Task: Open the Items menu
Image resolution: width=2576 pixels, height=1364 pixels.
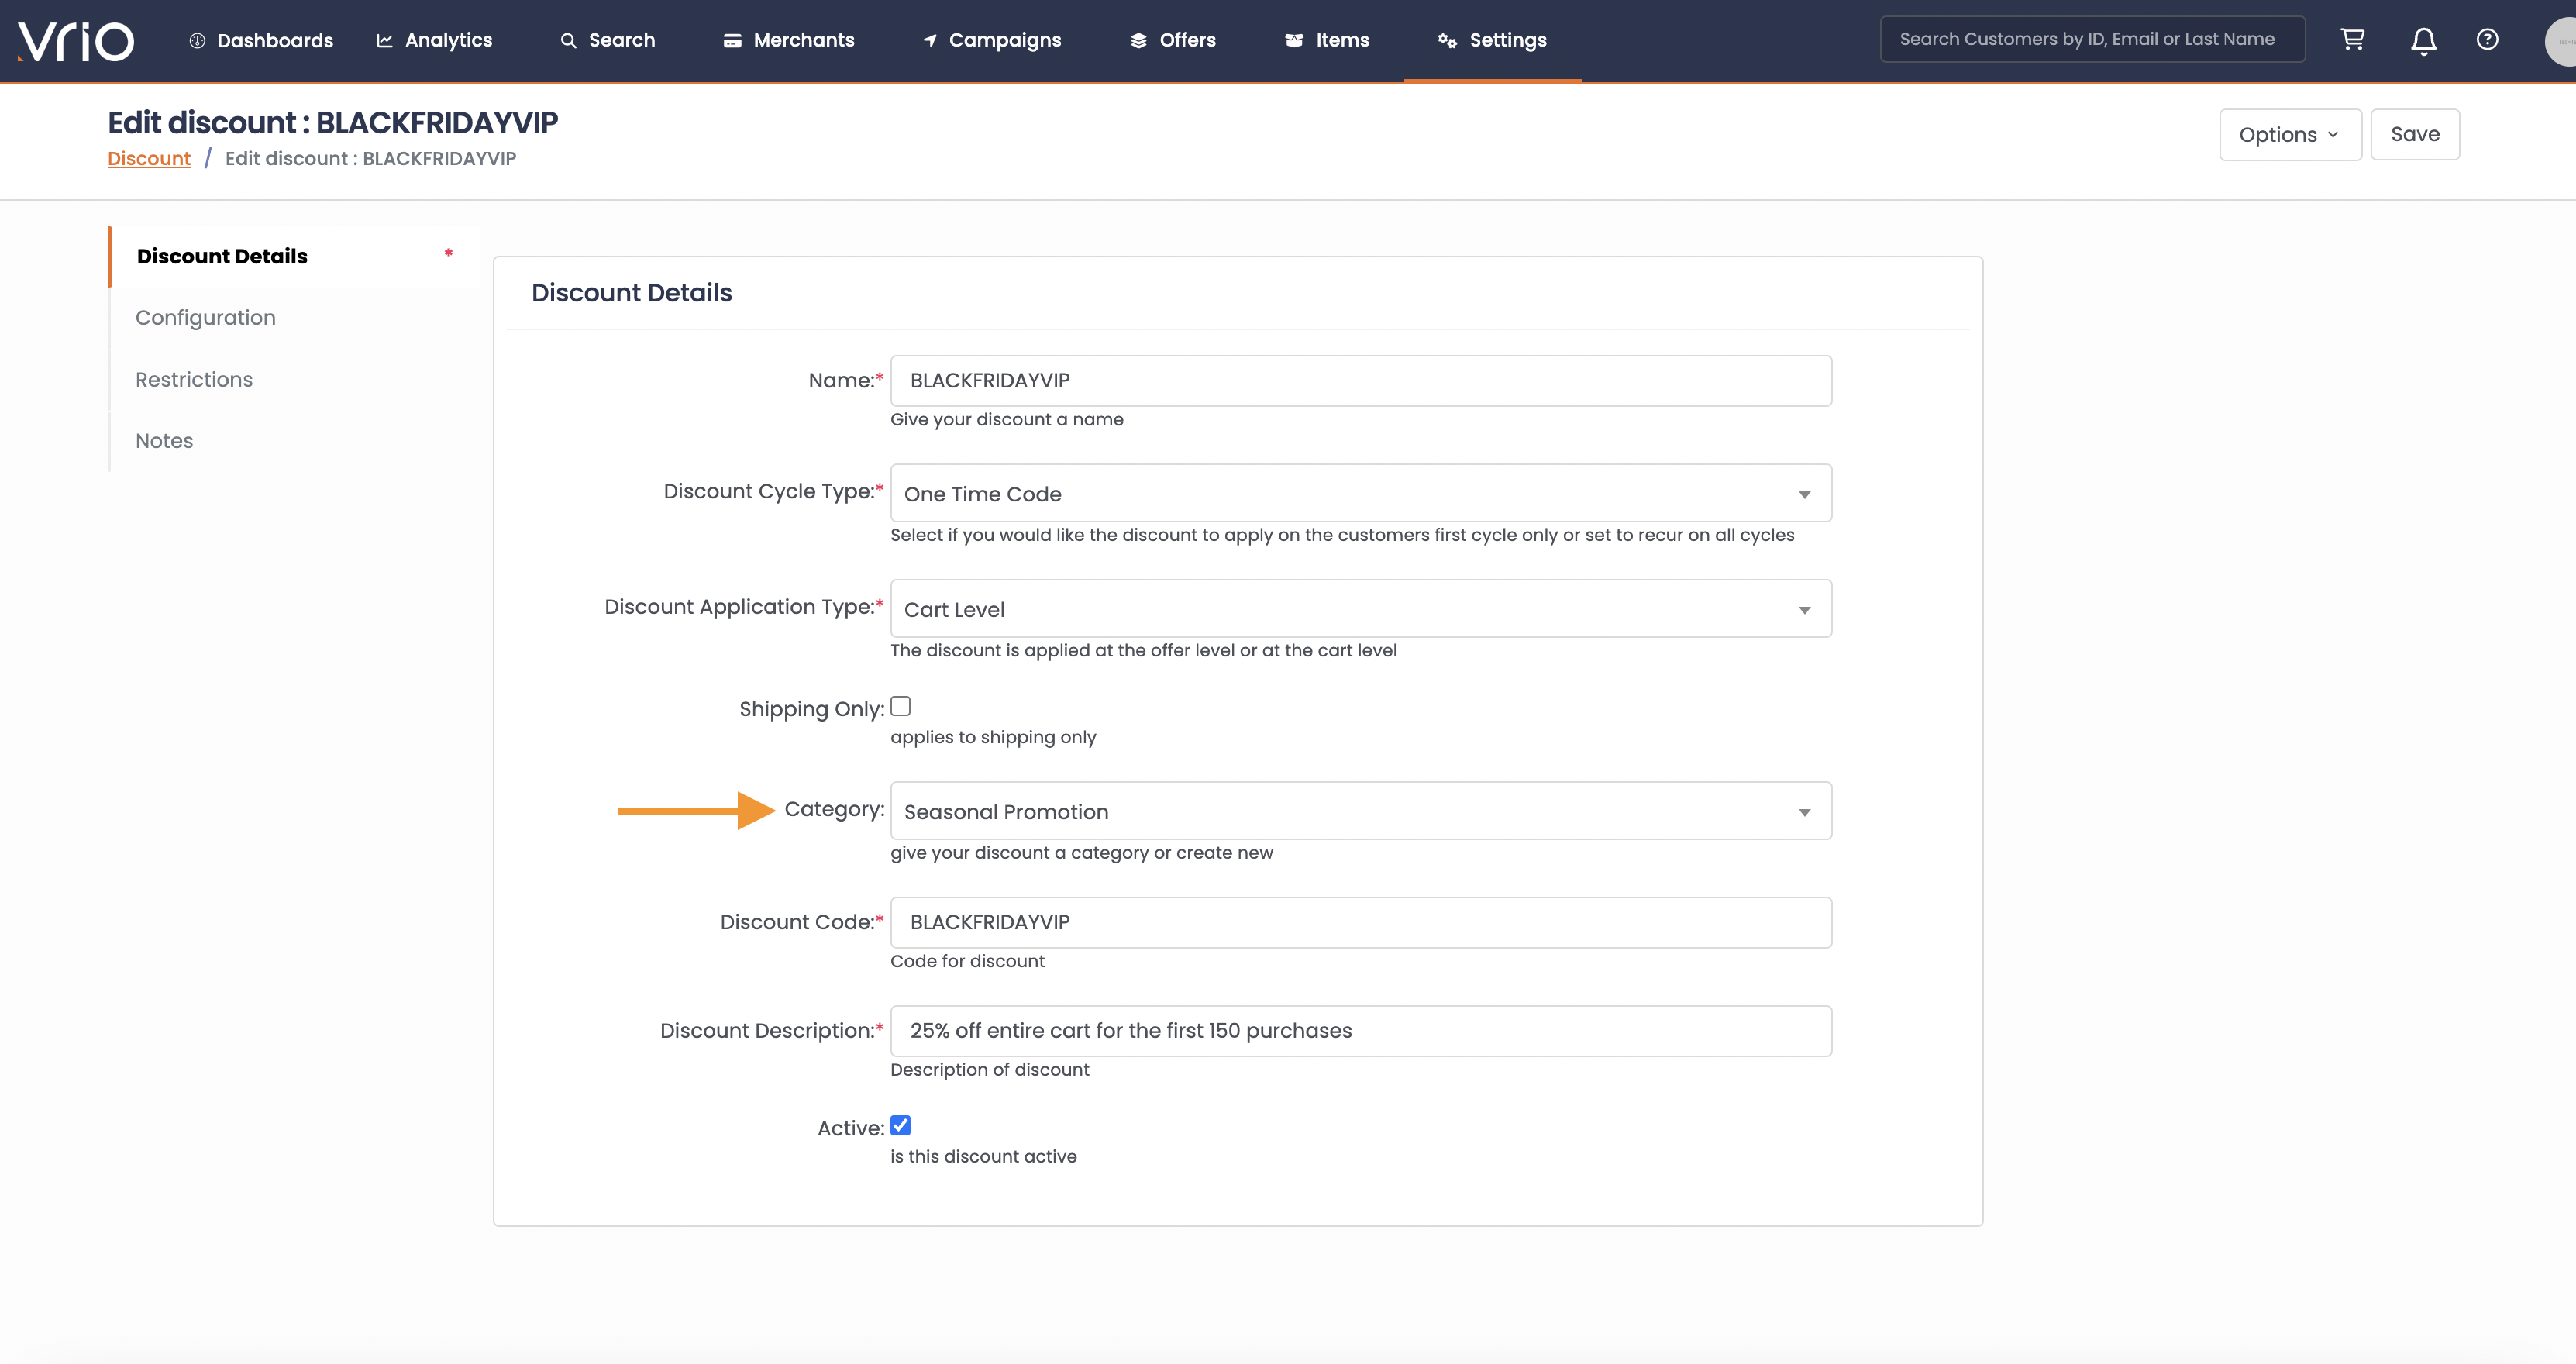Action: click(x=1327, y=40)
